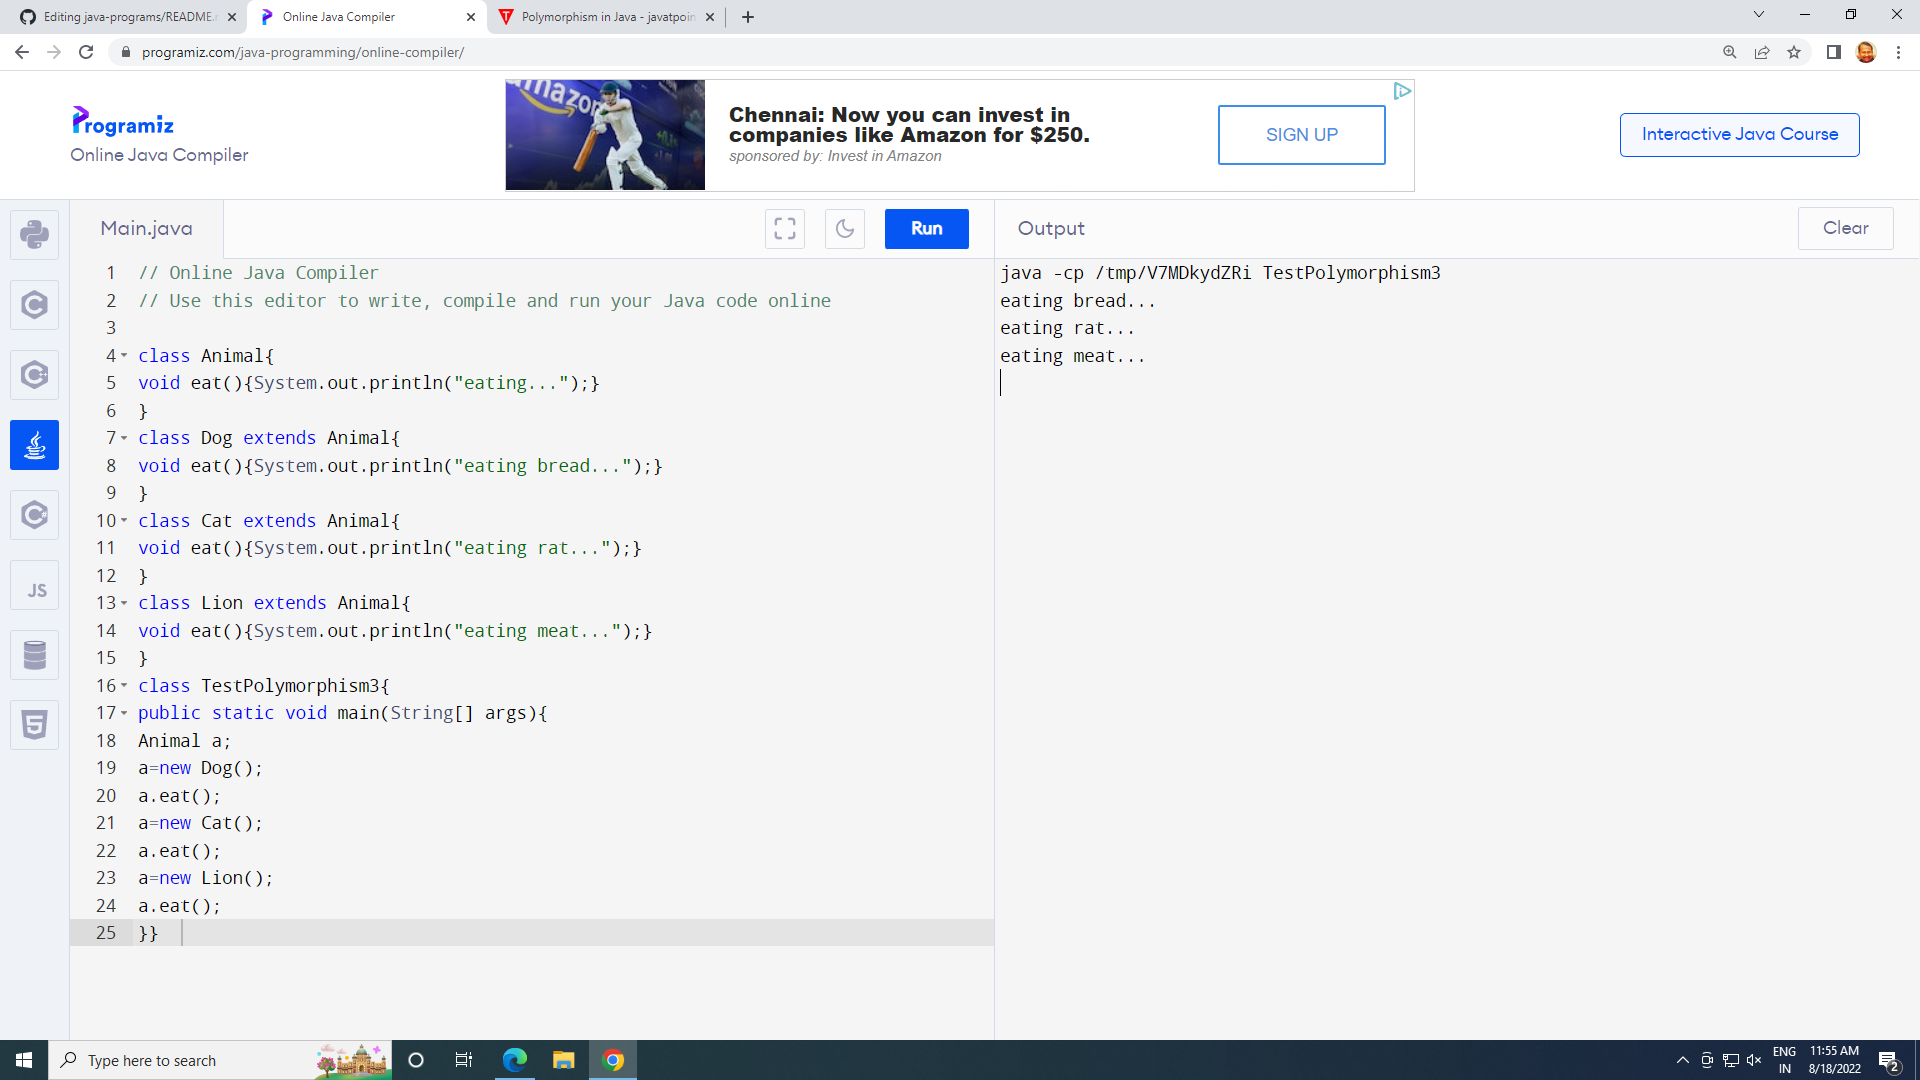Toggle dark mode with moon icon
The width and height of the screenshot is (1920, 1080).
coord(845,229)
